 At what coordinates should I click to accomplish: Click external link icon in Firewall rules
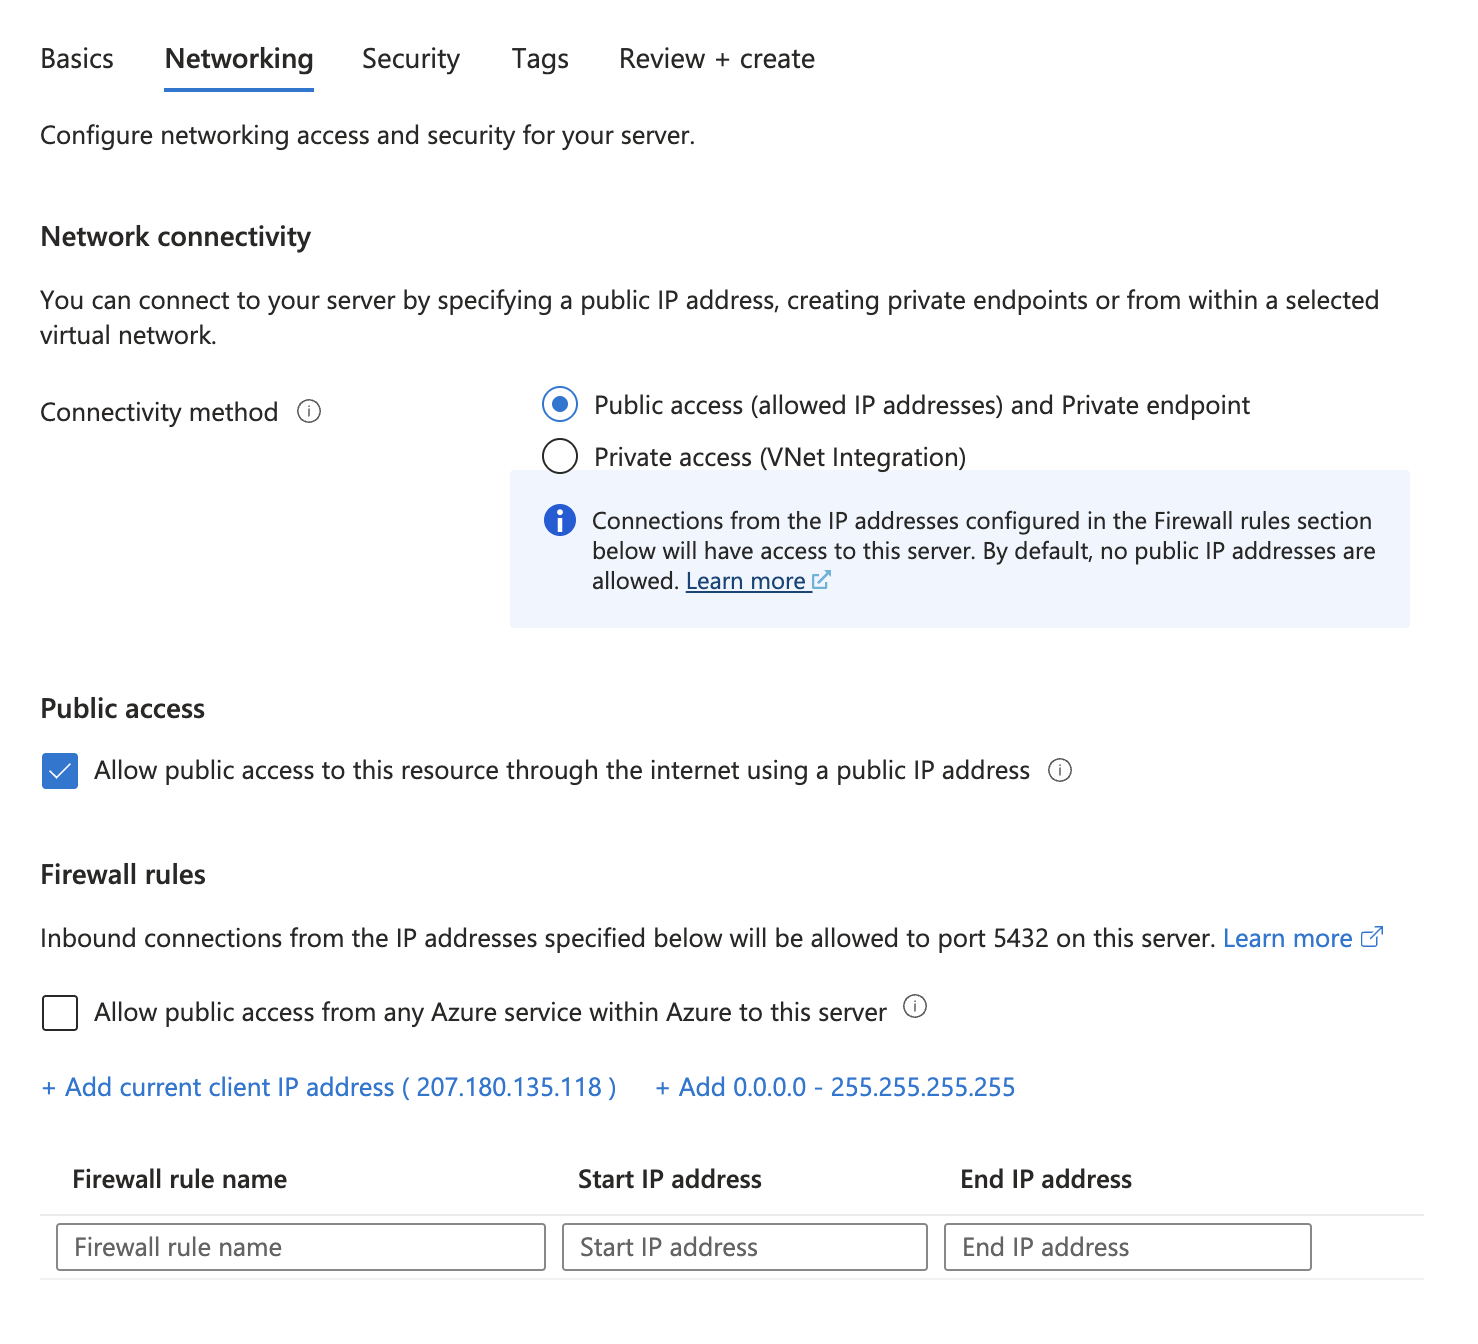point(1372,937)
